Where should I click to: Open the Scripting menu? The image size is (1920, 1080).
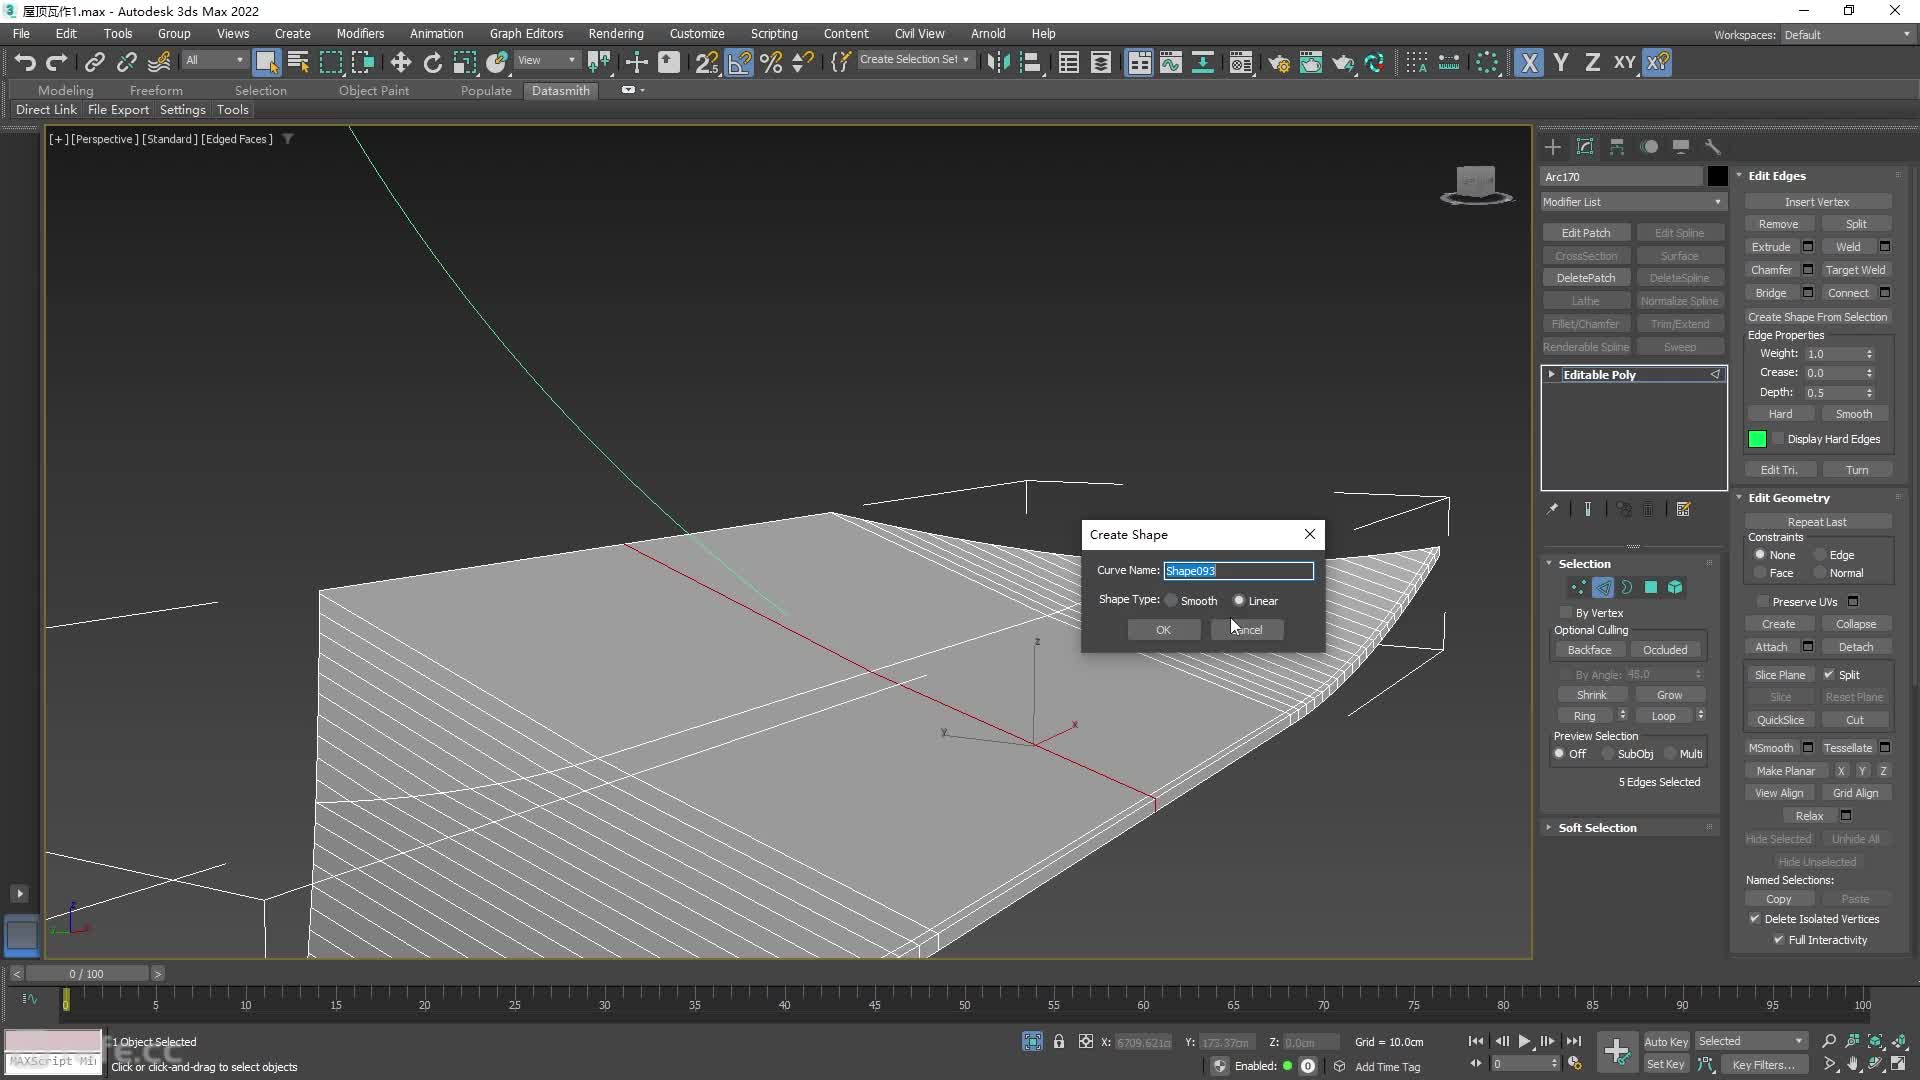774,33
